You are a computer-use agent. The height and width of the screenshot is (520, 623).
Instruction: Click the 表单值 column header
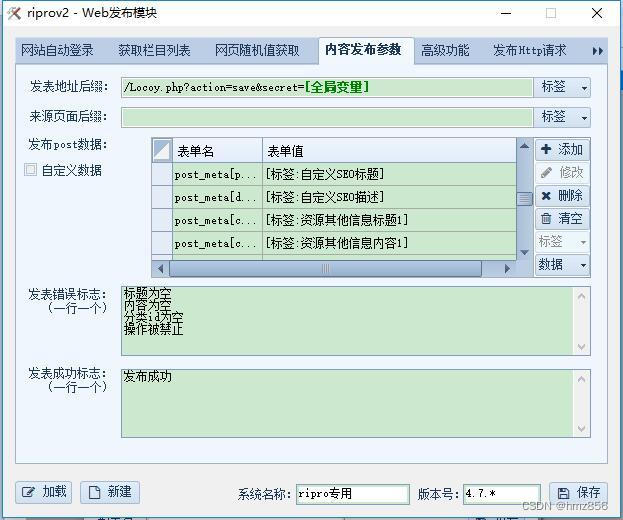coord(389,151)
